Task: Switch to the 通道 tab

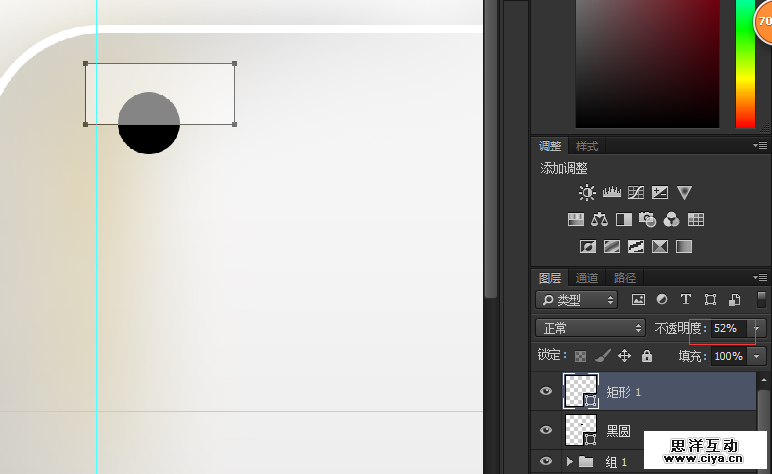Action: (587, 278)
